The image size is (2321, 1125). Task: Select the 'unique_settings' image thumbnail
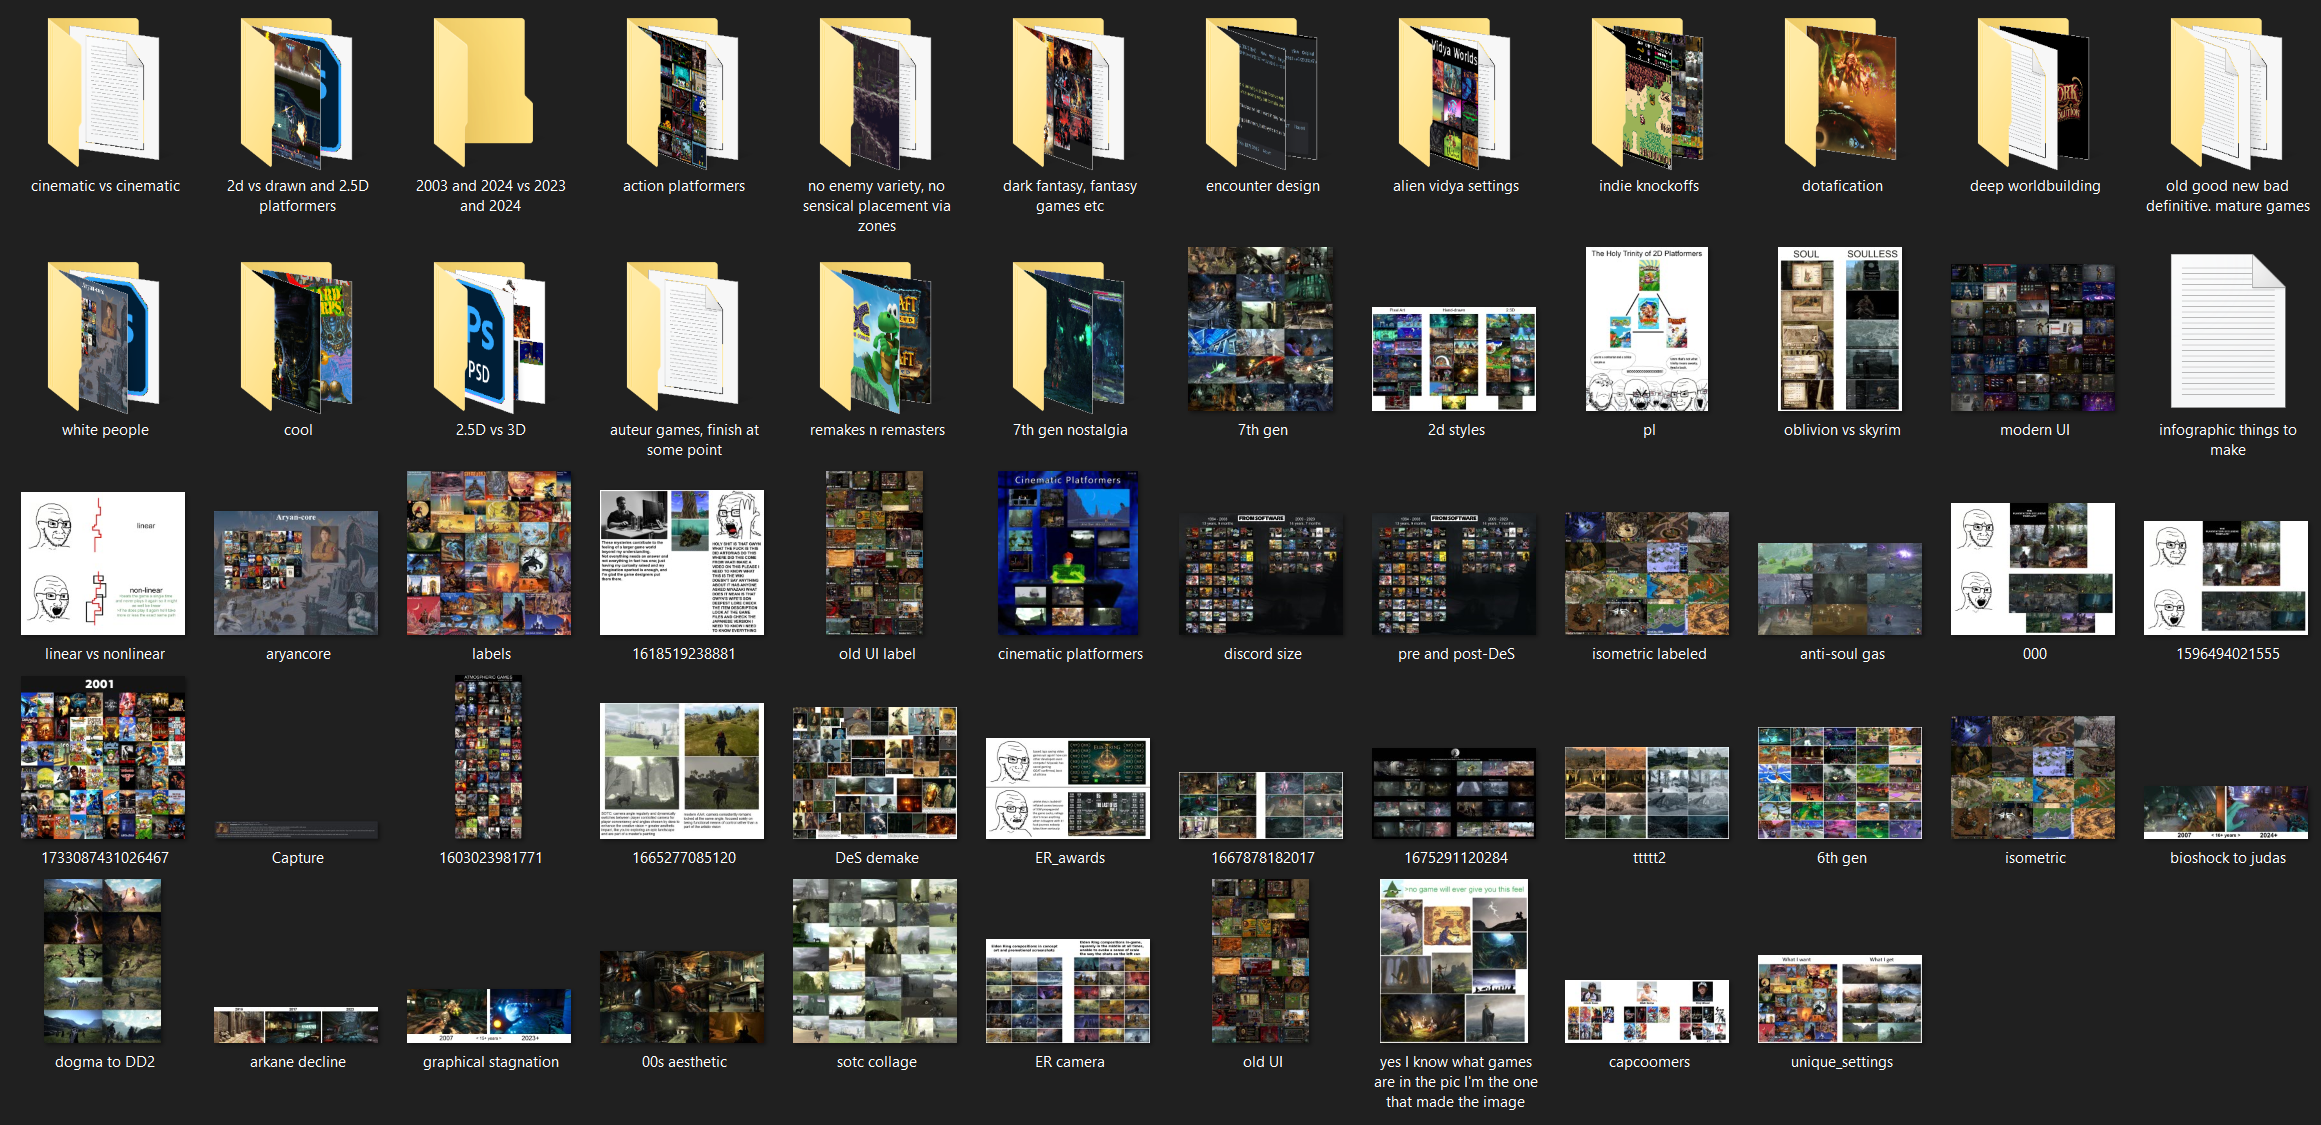(x=1840, y=999)
